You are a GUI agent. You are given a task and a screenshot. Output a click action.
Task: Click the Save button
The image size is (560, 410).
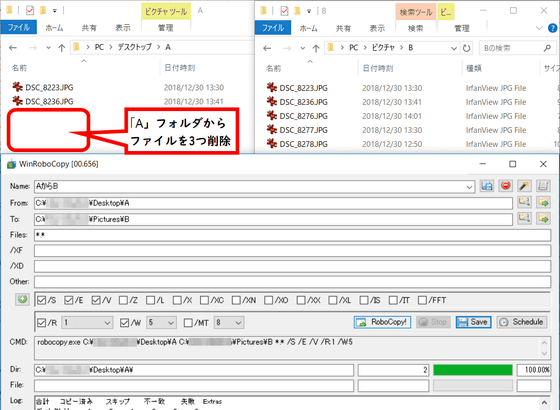(474, 322)
